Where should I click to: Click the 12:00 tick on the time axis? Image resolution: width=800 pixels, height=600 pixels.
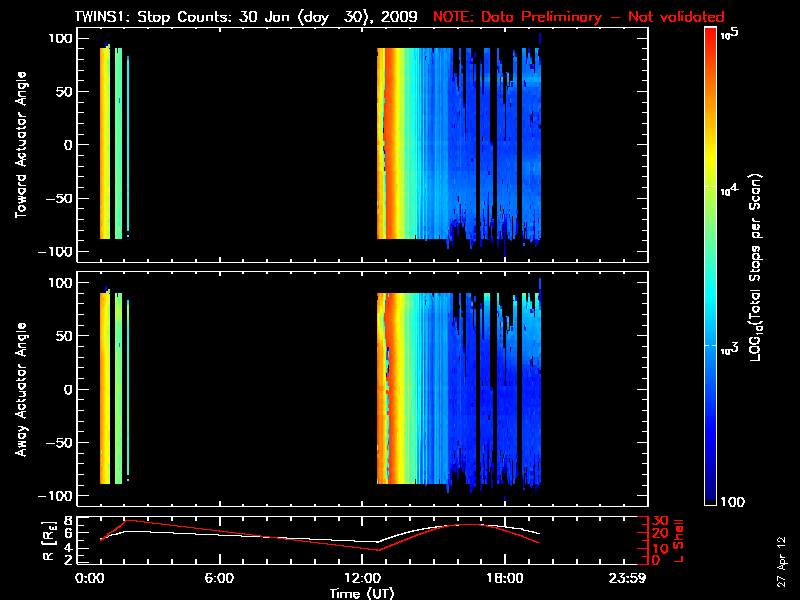(x=363, y=578)
